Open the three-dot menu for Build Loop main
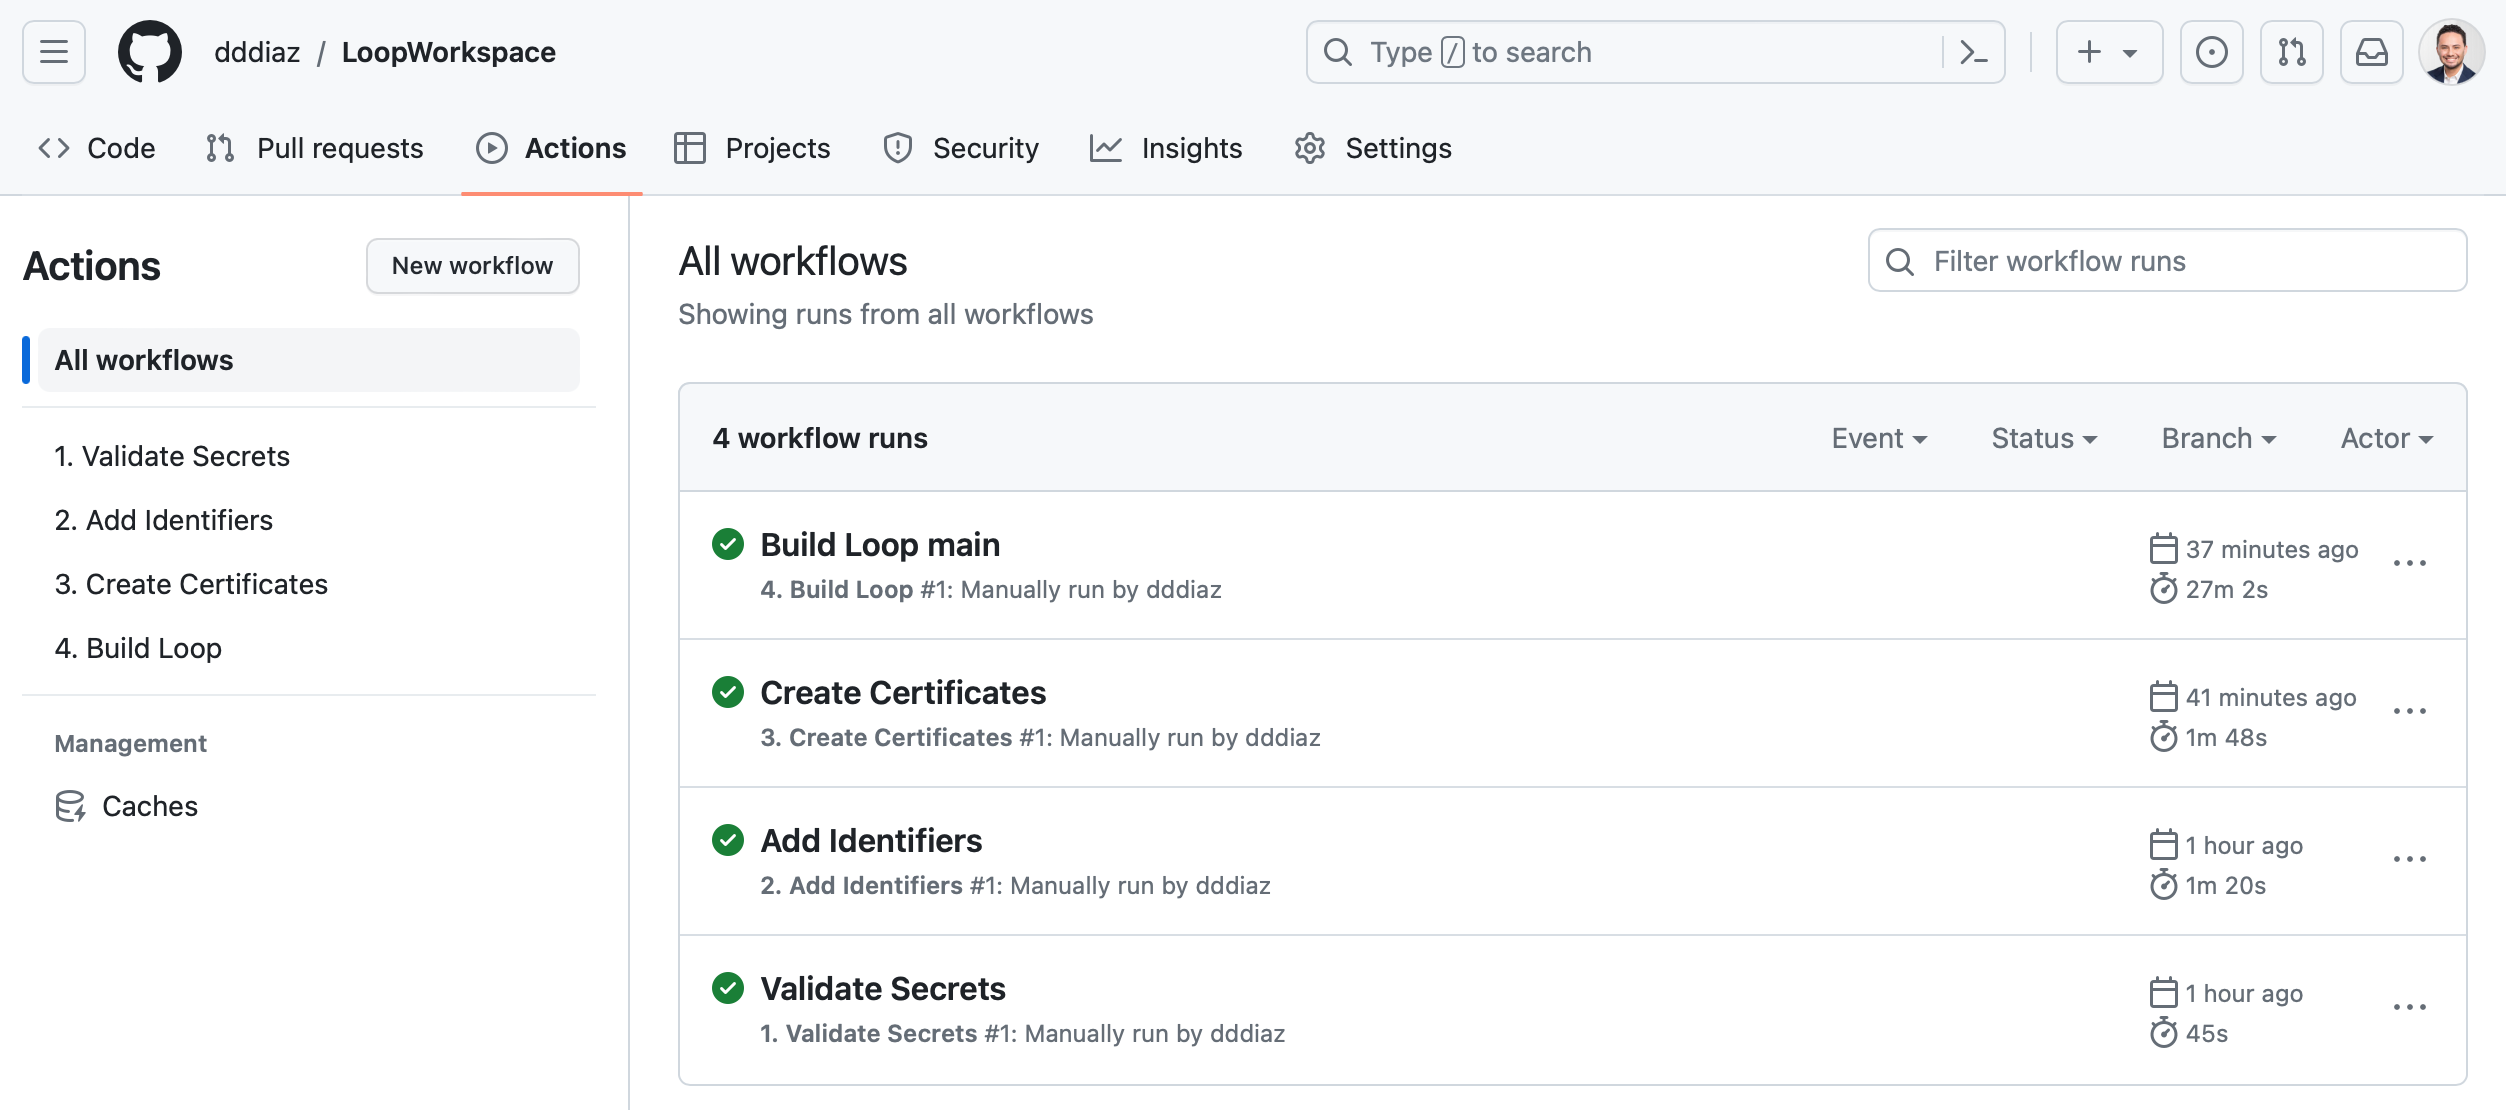 [2409, 564]
